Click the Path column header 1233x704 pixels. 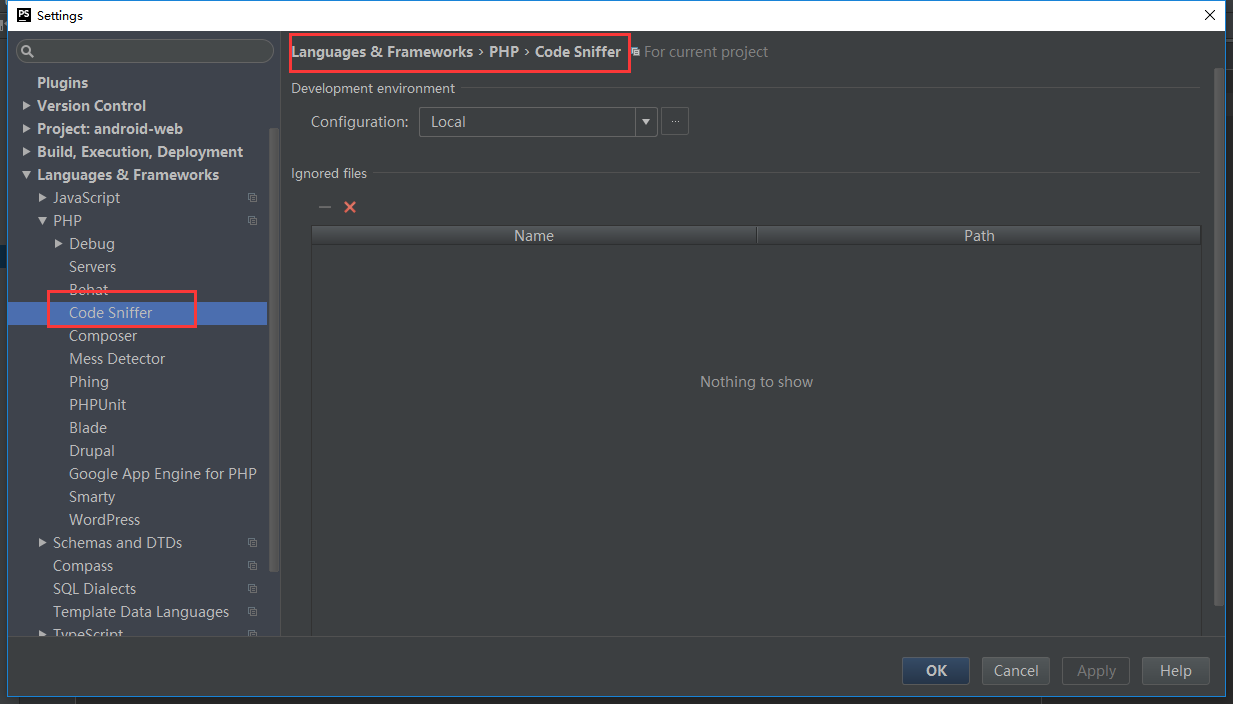[979, 236]
